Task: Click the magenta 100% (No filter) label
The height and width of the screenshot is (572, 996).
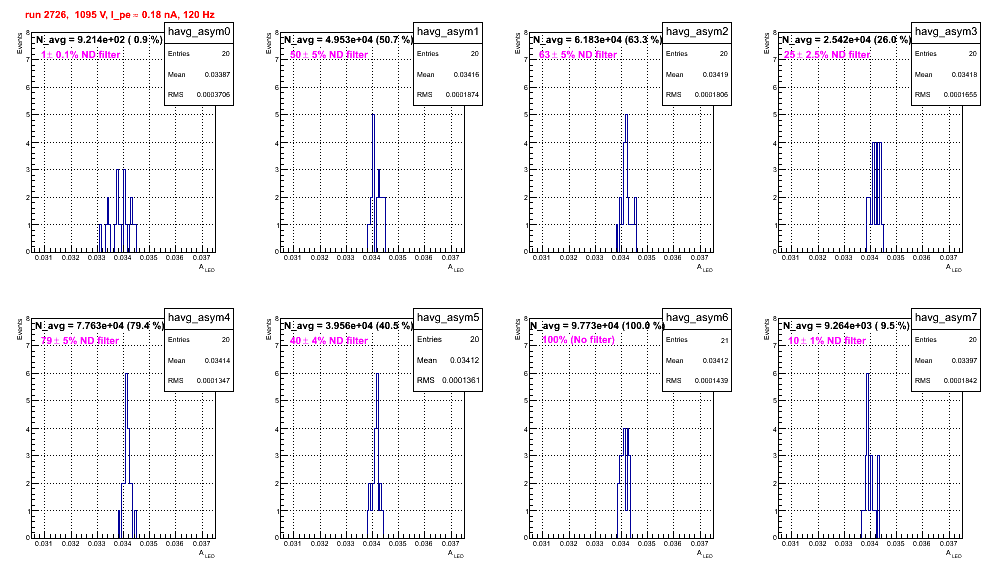Action: [x=579, y=340]
